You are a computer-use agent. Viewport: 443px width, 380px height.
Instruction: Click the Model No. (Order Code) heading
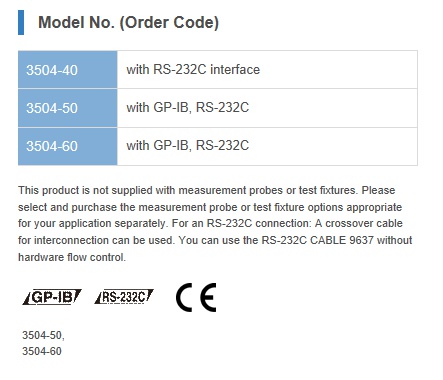click(x=129, y=23)
